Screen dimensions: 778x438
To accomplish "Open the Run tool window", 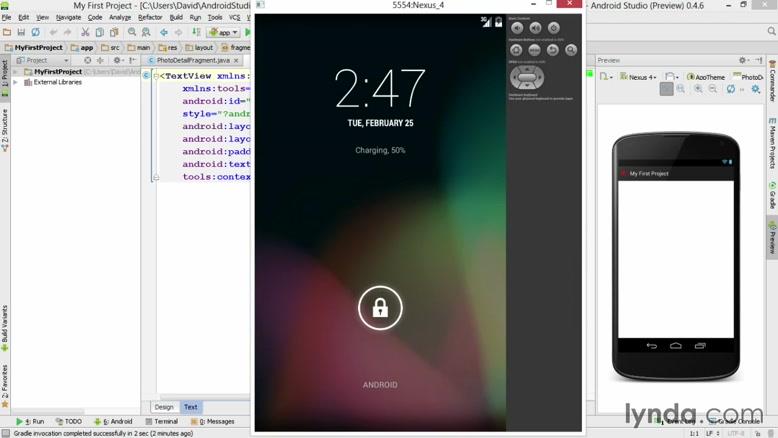I will coord(30,422).
